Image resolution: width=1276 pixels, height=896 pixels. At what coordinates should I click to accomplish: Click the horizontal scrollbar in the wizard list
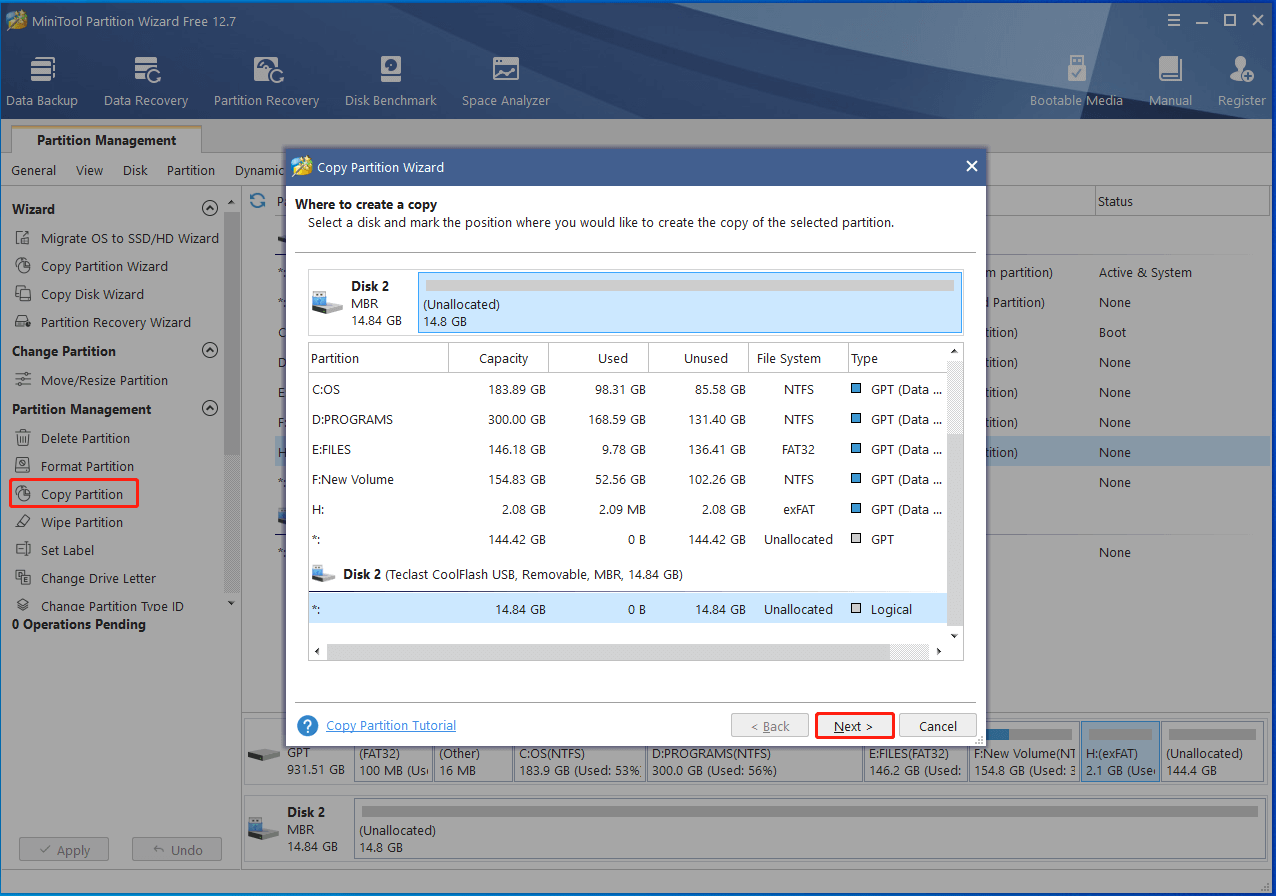point(608,652)
